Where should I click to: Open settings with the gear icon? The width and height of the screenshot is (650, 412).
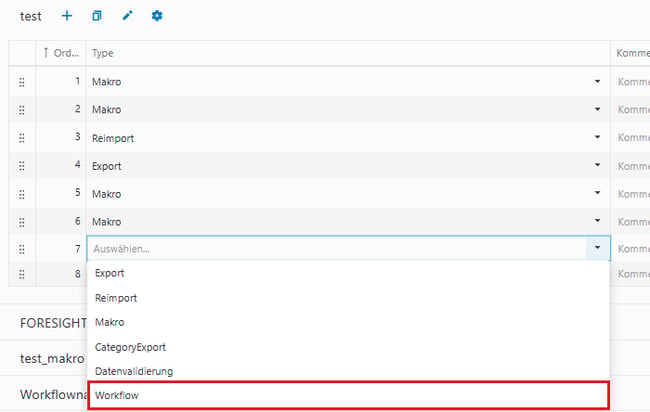click(157, 16)
